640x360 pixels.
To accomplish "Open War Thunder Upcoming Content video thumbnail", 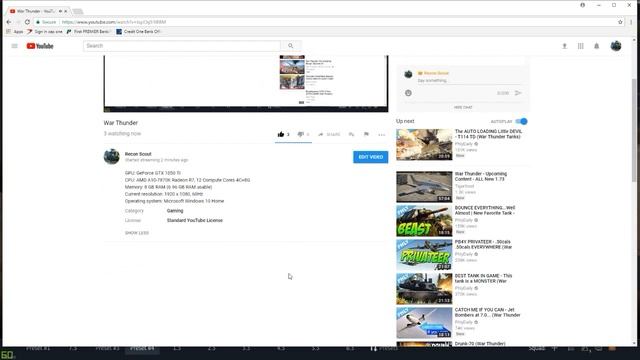I will click(x=424, y=187).
